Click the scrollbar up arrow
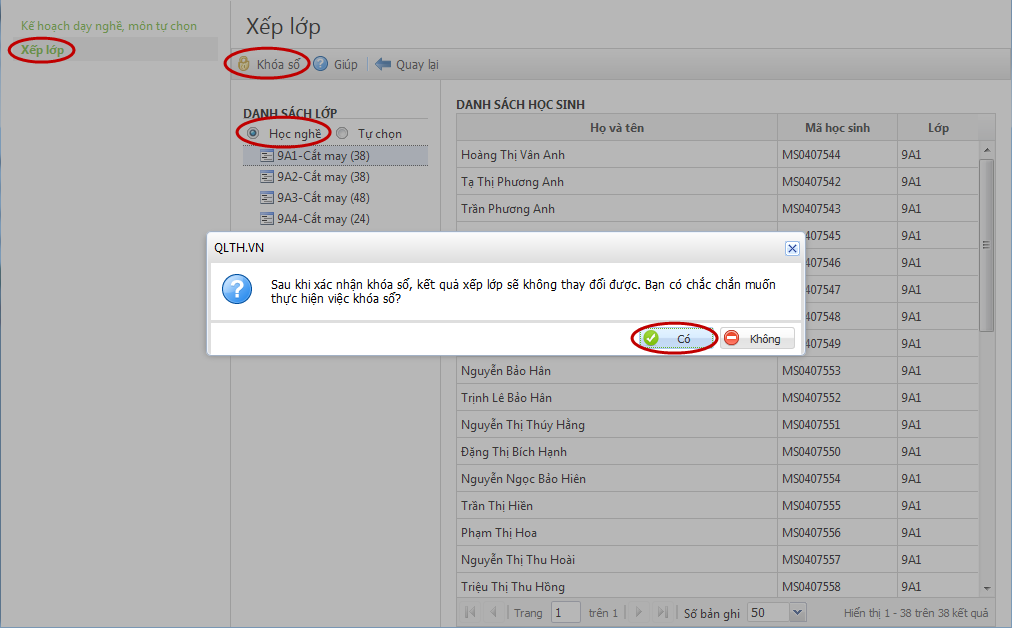 pos(987,150)
